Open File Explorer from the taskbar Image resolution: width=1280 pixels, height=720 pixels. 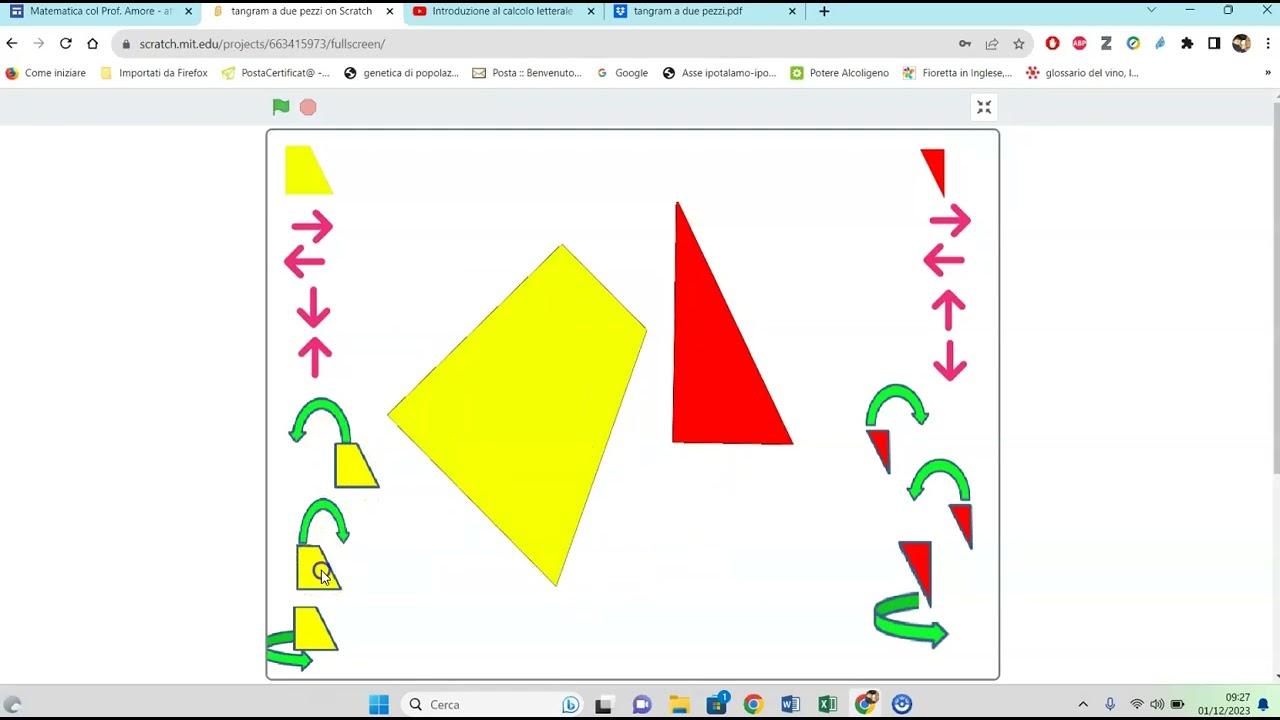tap(679, 705)
